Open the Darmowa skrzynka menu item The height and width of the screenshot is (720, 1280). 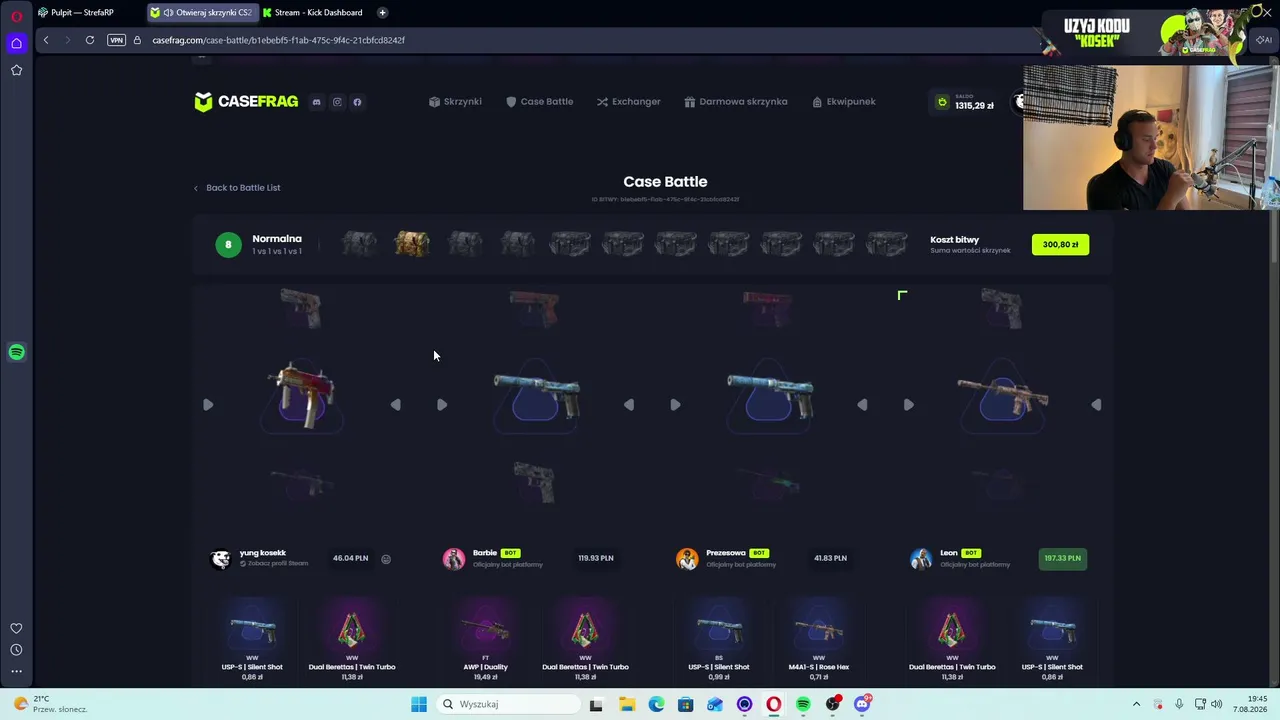pos(736,101)
